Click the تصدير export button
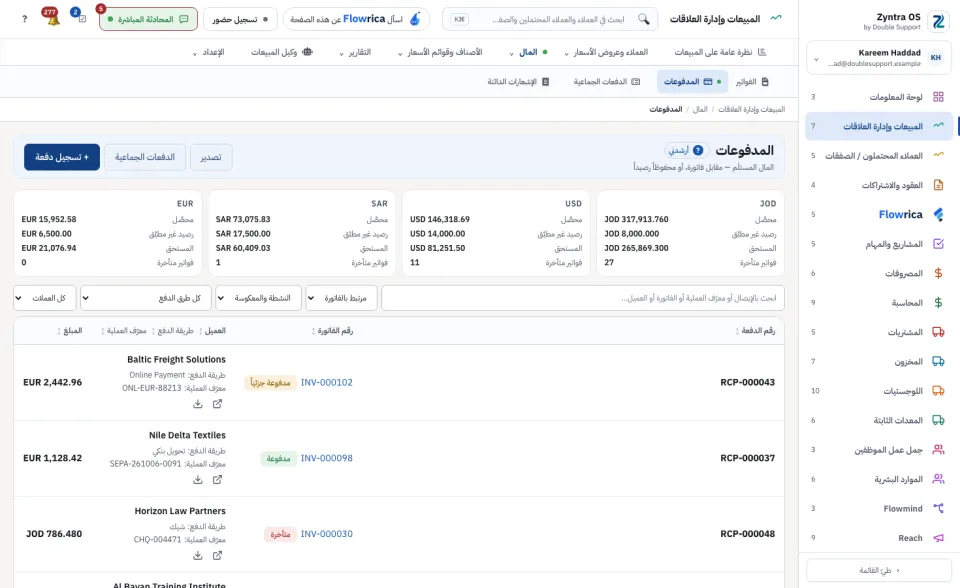The height and width of the screenshot is (588, 960). pyautogui.click(x=211, y=157)
